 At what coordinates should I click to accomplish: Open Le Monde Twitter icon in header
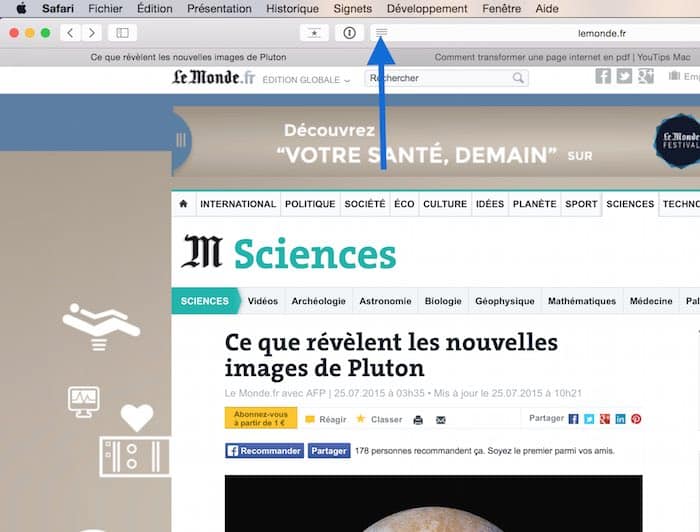pos(624,76)
